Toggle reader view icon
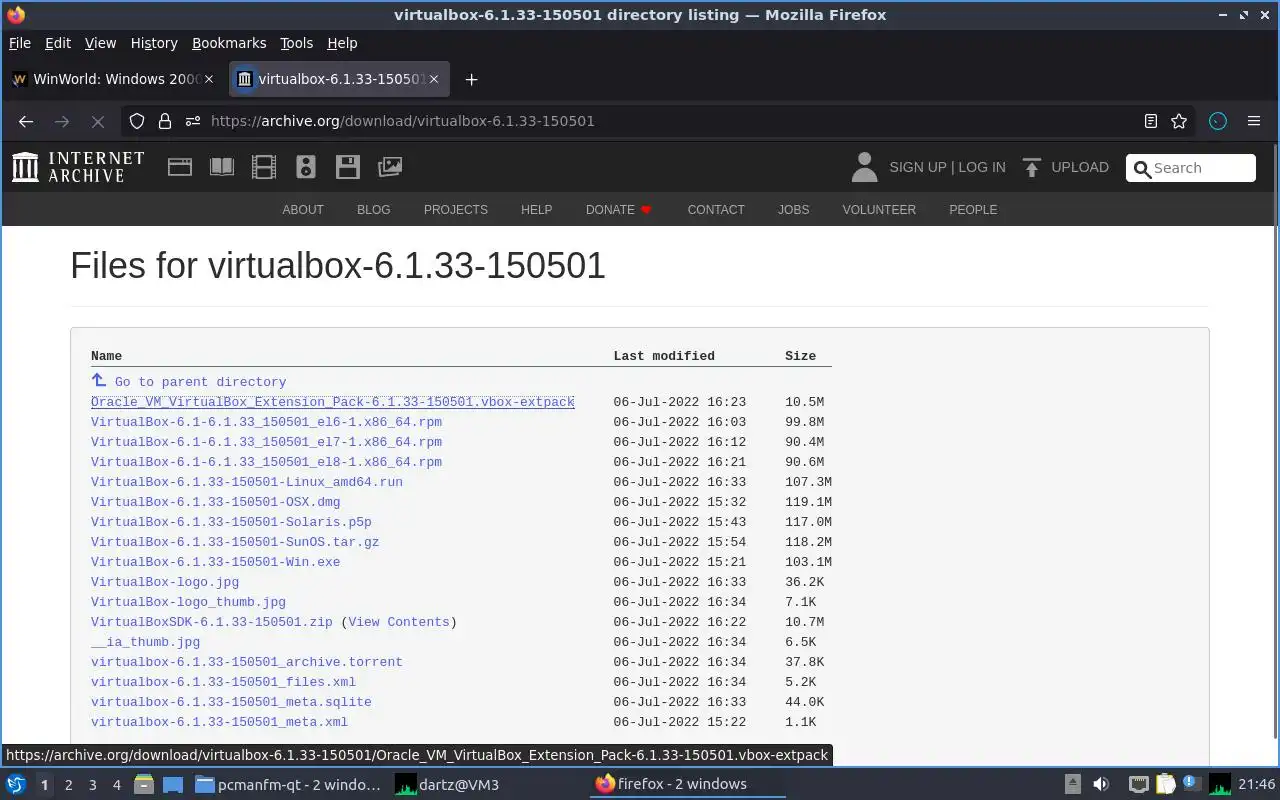Viewport: 1280px width, 800px height. [1151, 121]
